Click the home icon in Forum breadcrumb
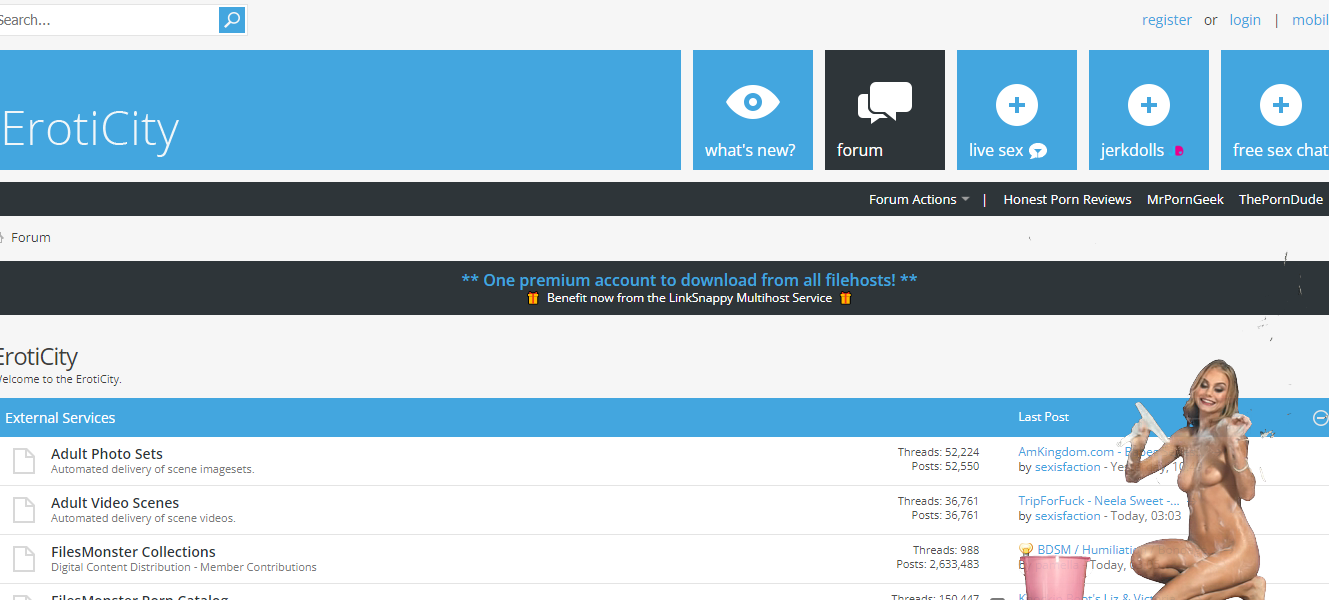Screen dimensions: 1329x600 [2, 238]
